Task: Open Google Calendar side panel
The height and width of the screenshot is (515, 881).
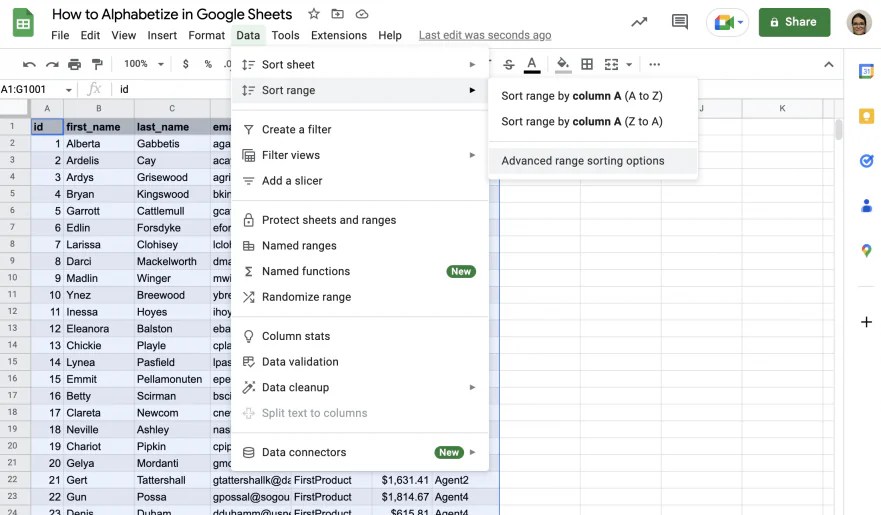Action: tap(866, 71)
